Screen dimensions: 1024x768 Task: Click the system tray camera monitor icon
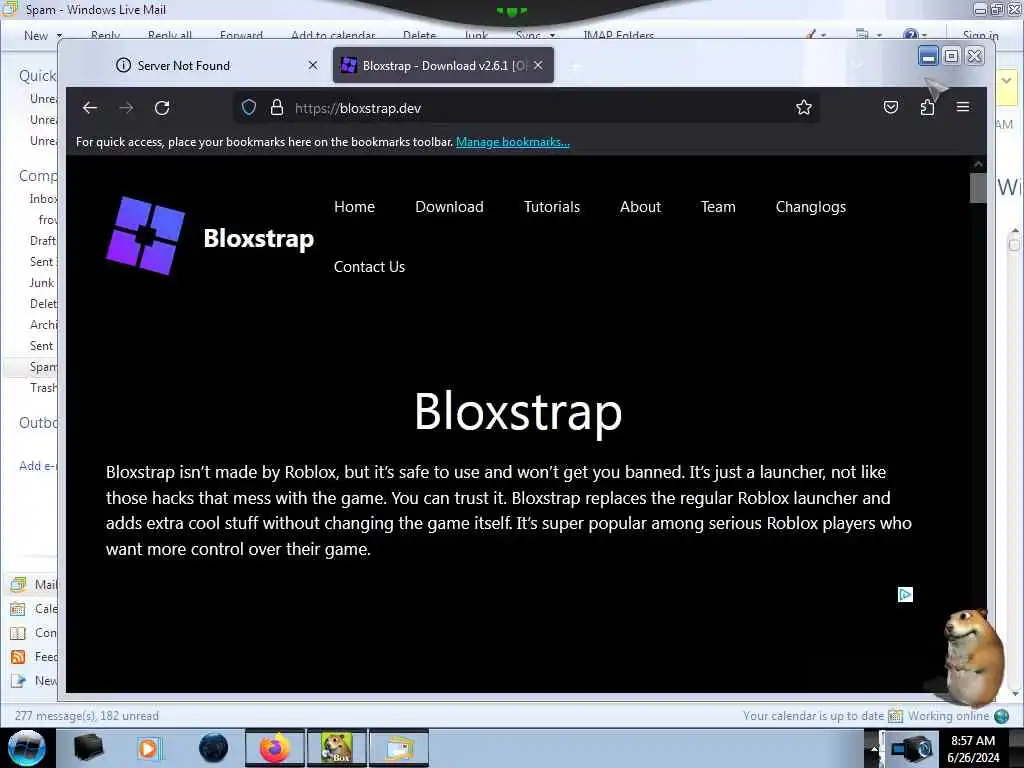pos(912,748)
